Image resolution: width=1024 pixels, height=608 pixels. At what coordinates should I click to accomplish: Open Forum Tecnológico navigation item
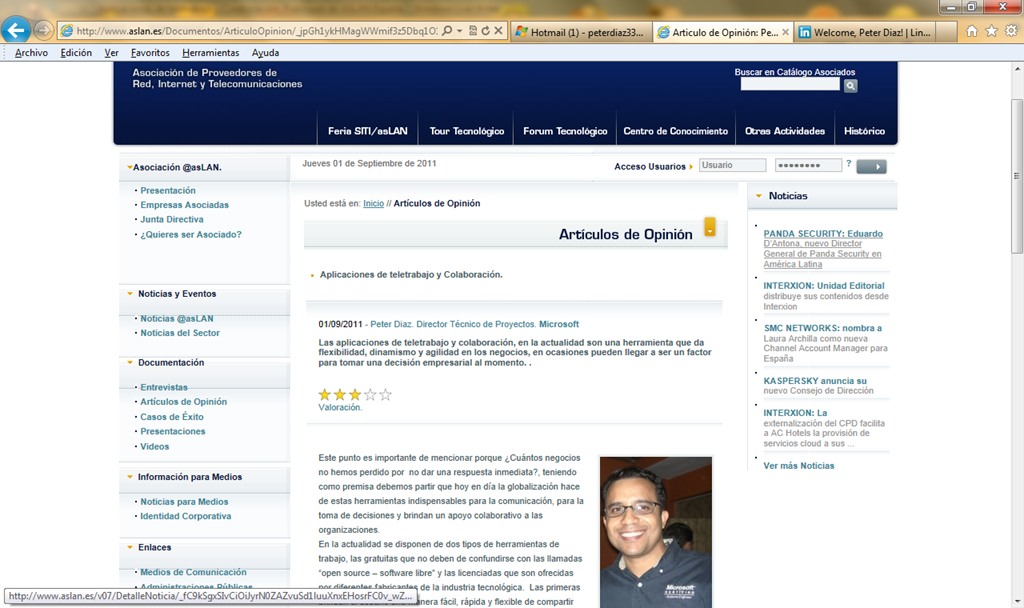pyautogui.click(x=565, y=131)
